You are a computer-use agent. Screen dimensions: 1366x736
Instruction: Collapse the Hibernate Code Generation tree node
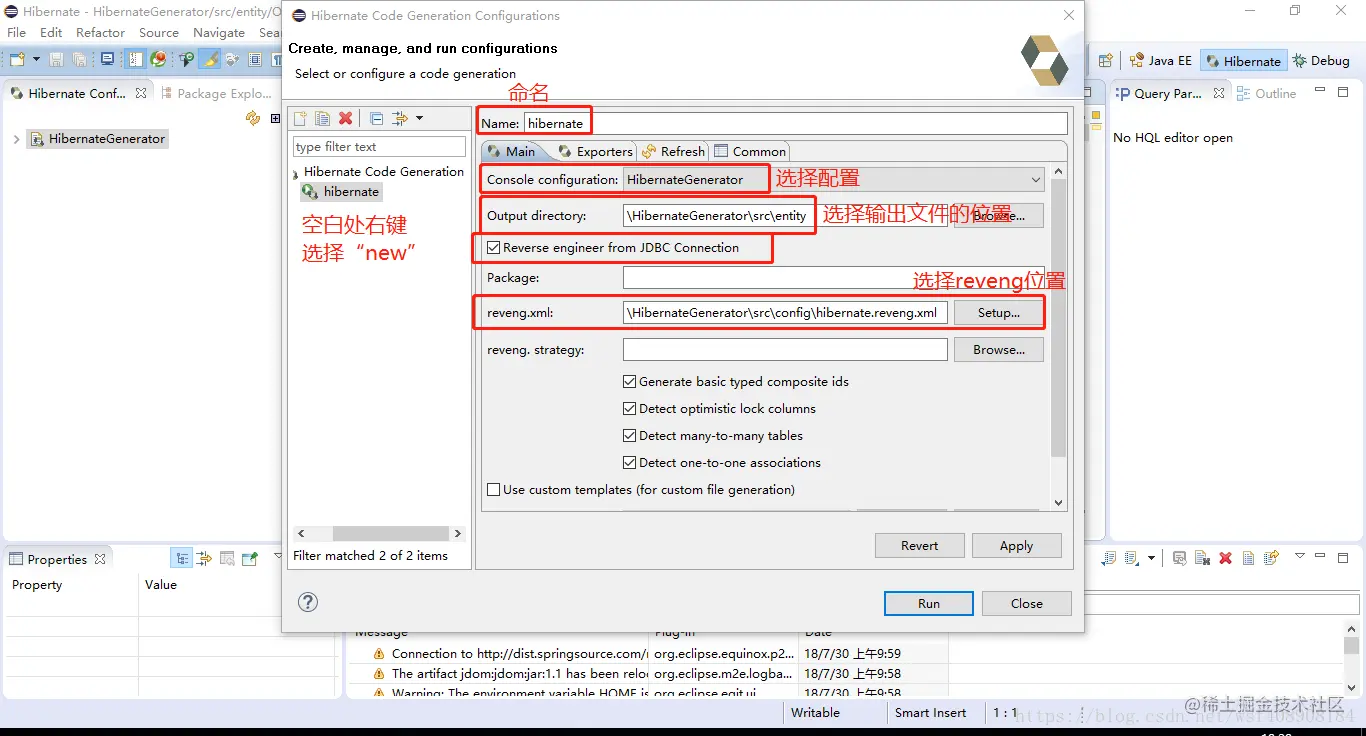tap(296, 174)
